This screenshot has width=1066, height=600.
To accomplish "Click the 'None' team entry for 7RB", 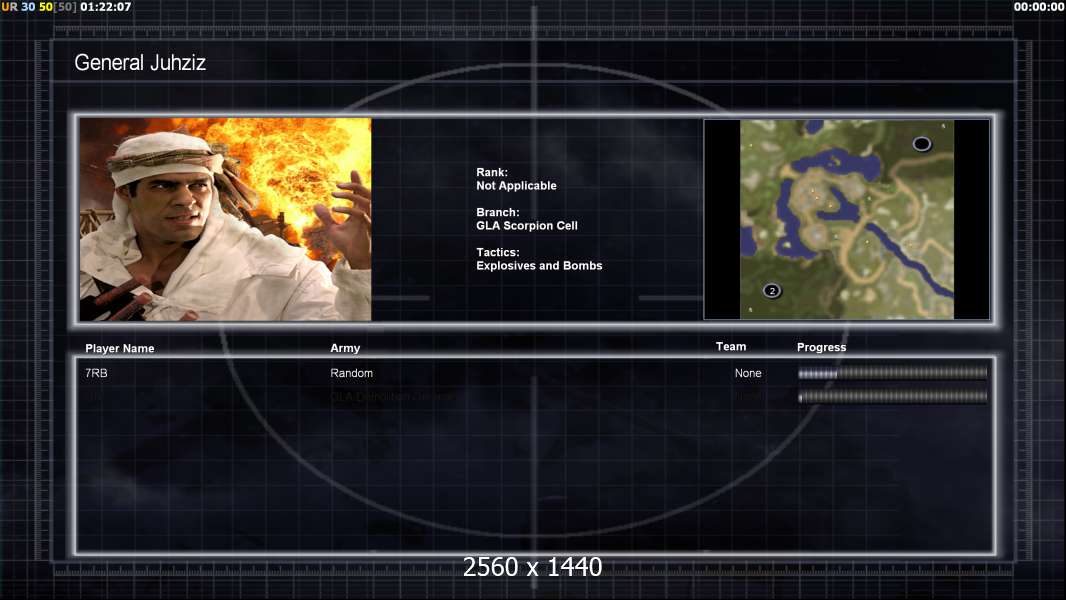I will (x=748, y=373).
